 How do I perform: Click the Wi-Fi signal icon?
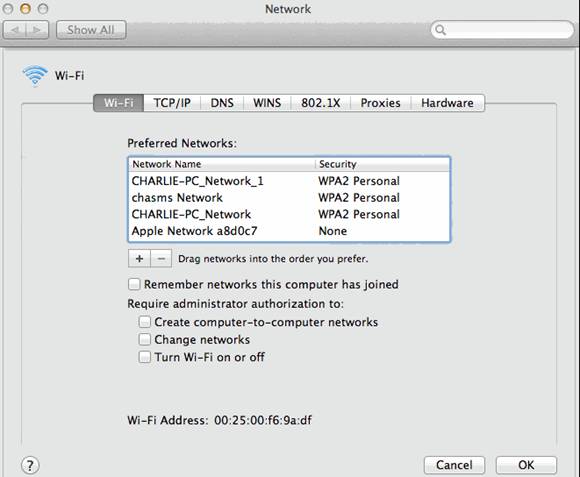(x=35, y=75)
